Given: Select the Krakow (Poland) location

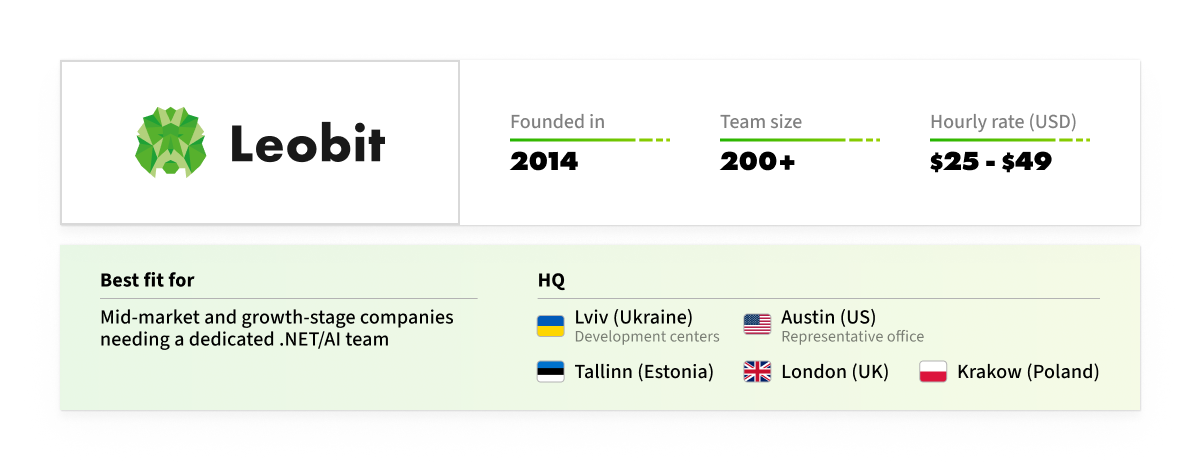Looking at the screenshot, I should click(x=1028, y=372).
